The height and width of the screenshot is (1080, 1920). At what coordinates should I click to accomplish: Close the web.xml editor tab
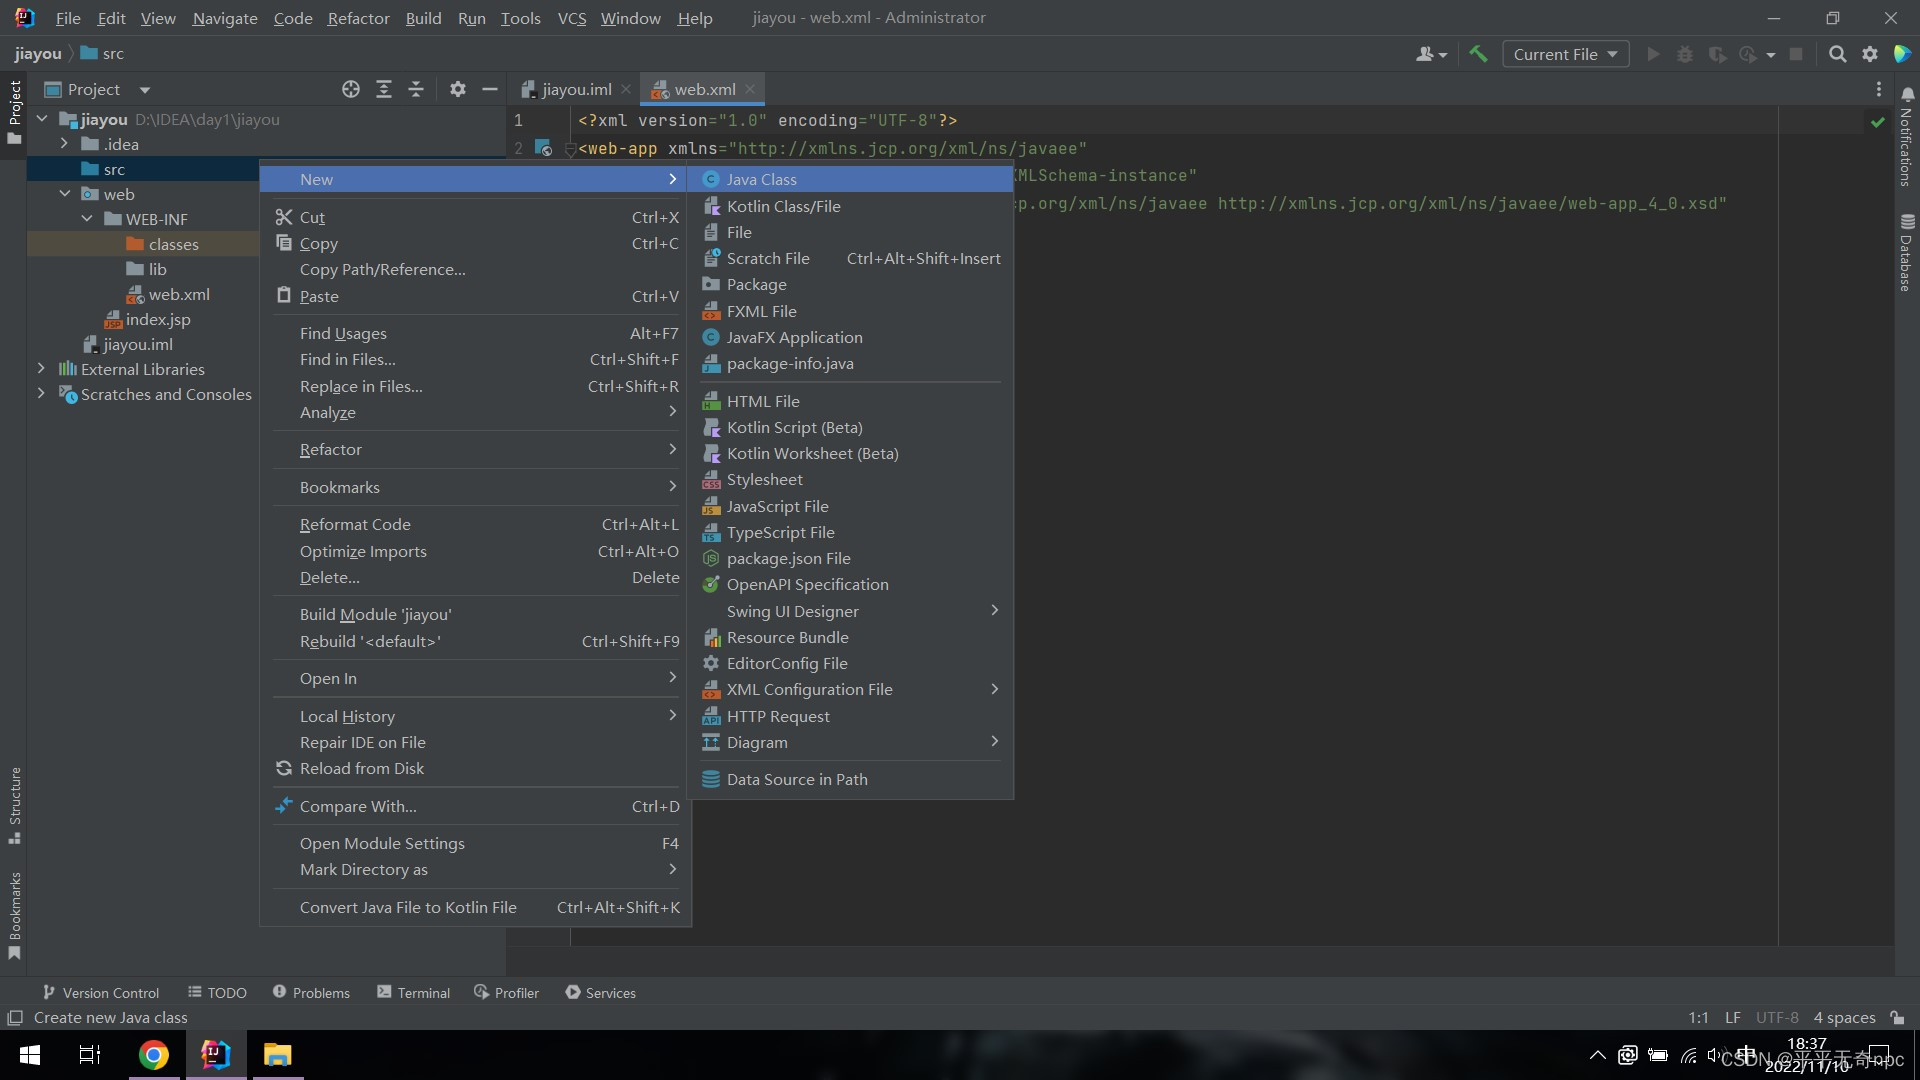(750, 89)
